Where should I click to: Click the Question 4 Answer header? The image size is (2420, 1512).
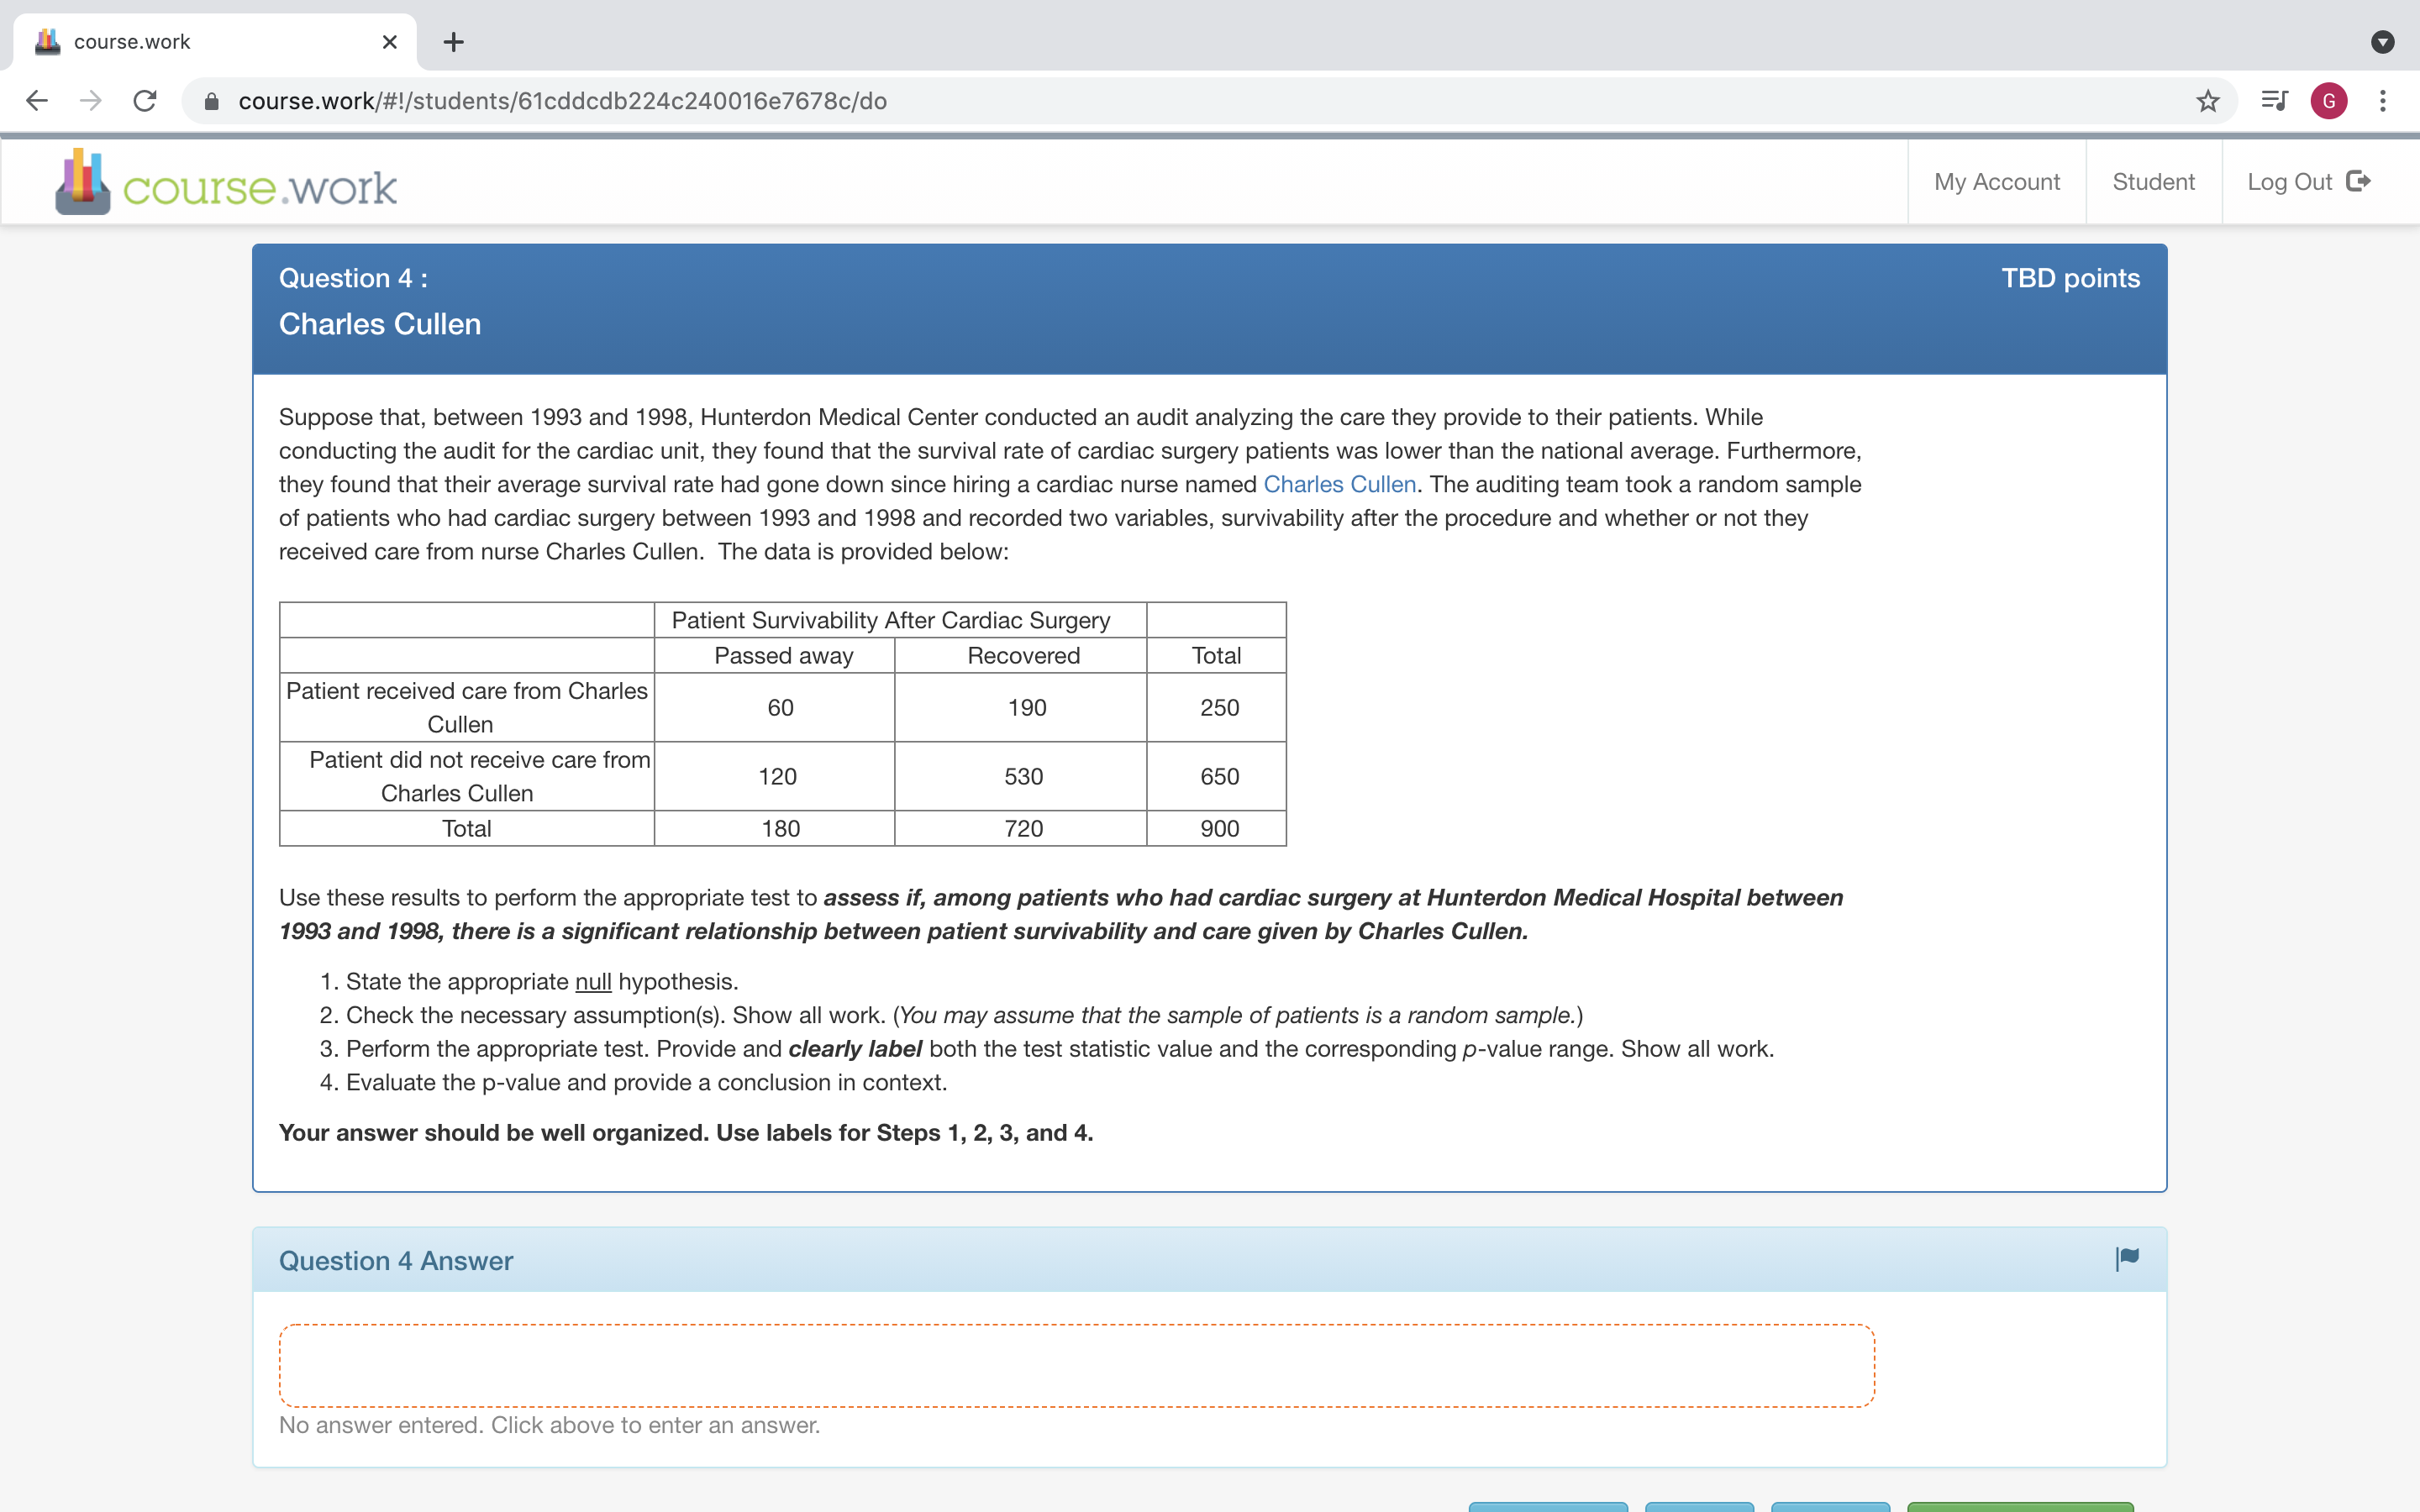396,1260
